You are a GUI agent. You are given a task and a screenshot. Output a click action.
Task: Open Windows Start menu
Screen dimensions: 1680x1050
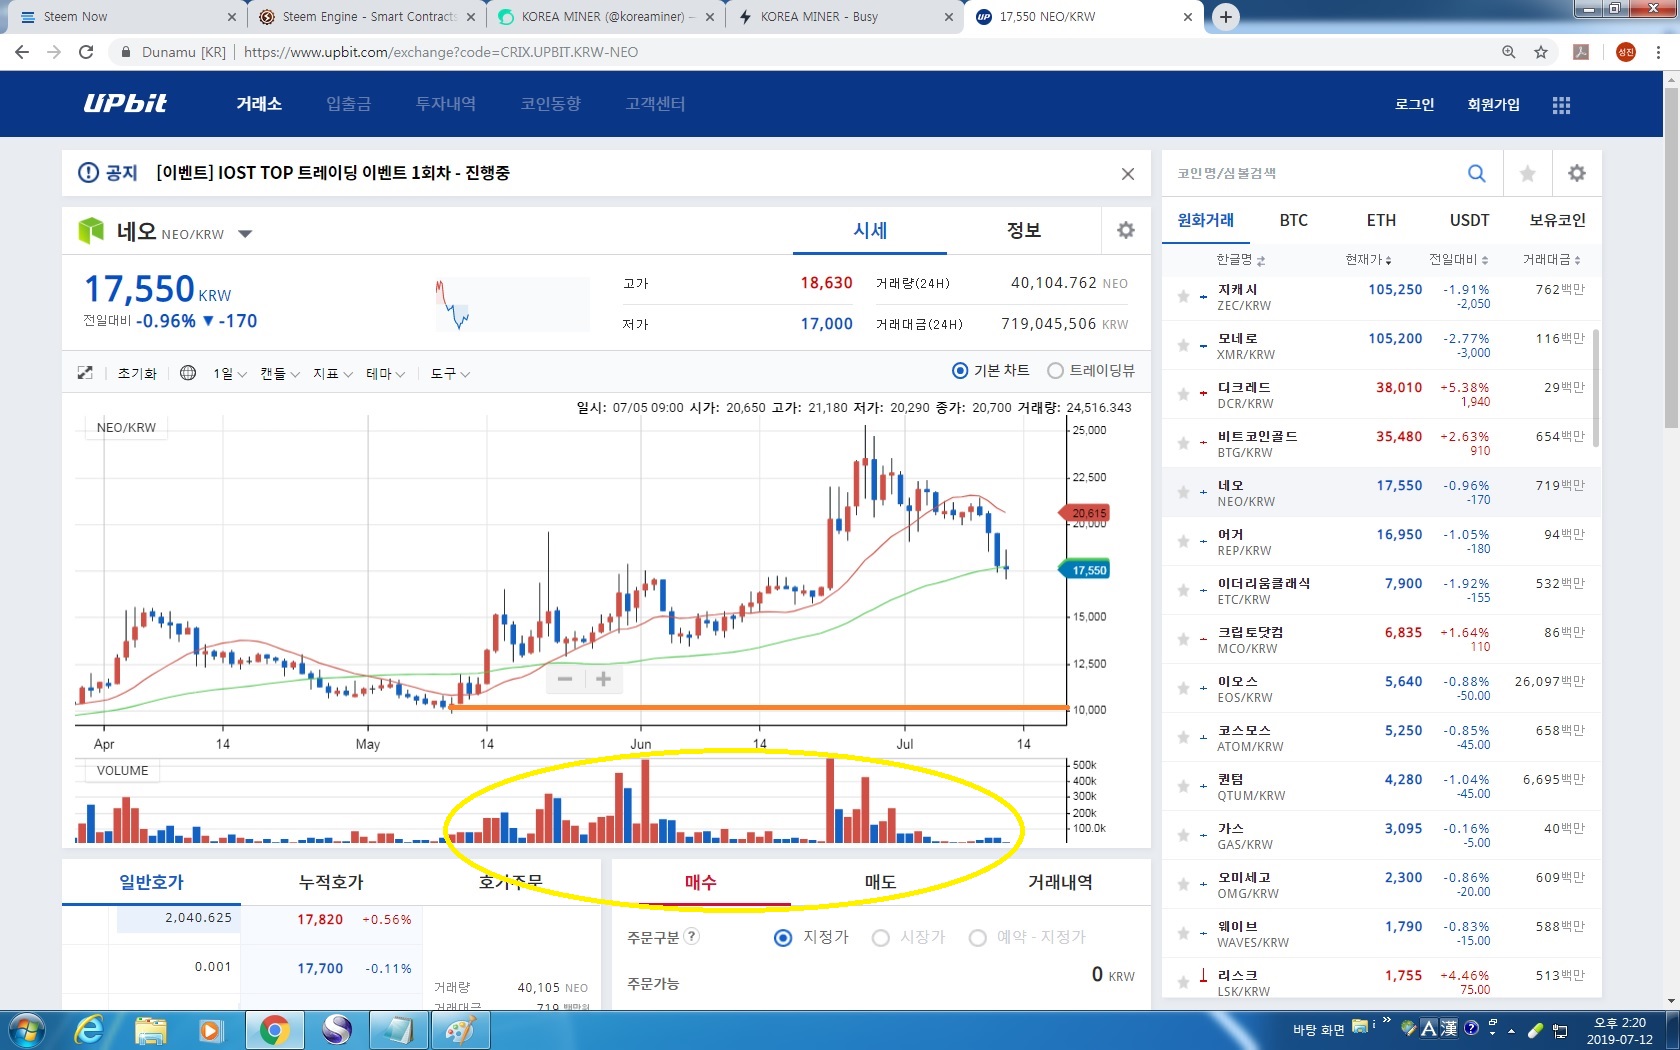click(26, 1030)
